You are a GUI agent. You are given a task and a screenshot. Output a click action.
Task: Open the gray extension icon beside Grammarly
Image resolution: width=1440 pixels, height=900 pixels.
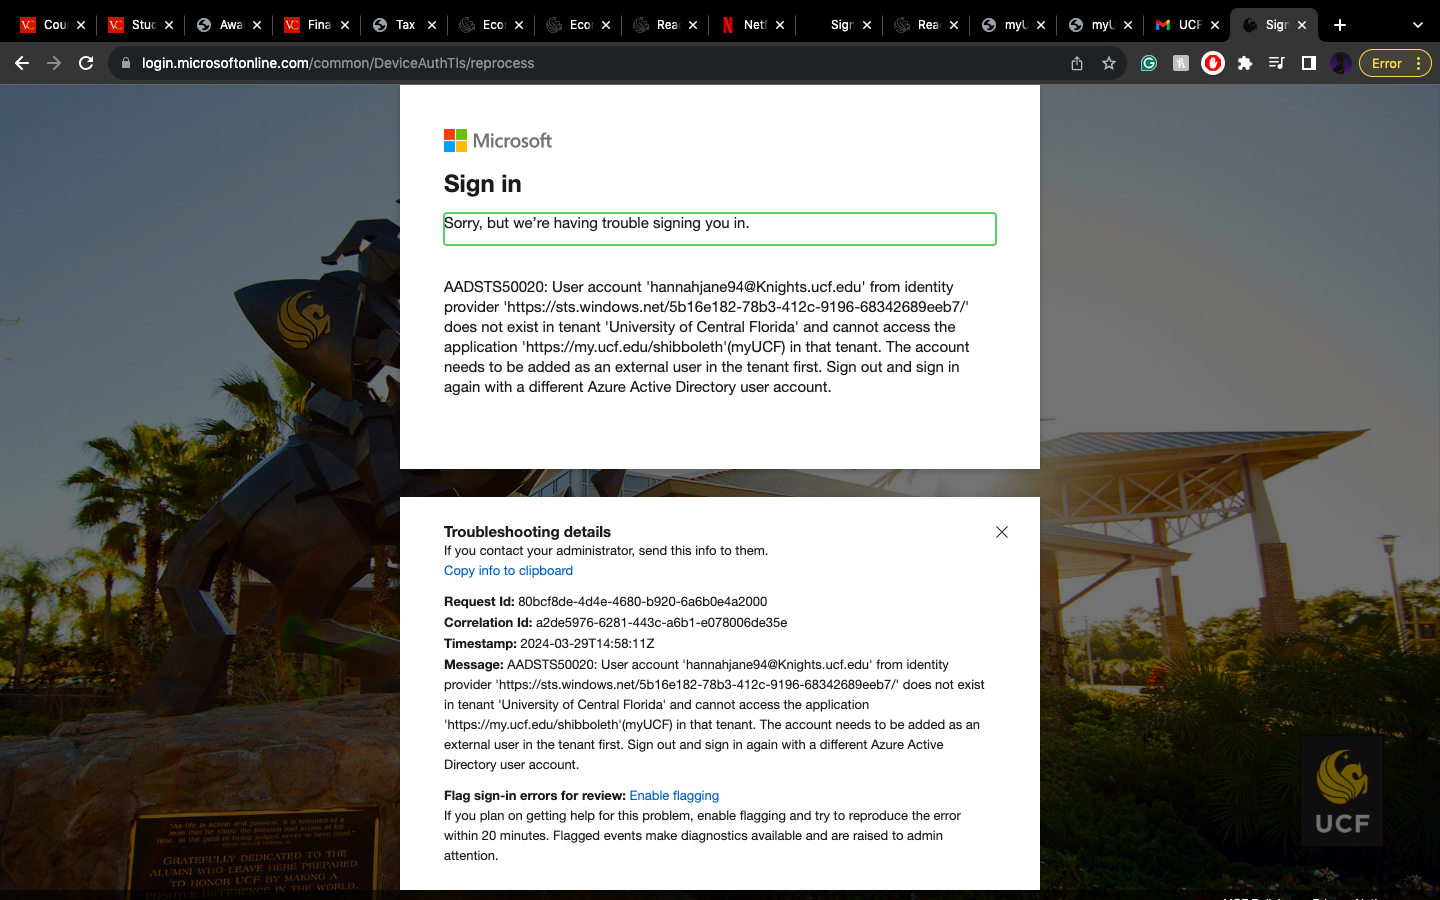coord(1181,63)
